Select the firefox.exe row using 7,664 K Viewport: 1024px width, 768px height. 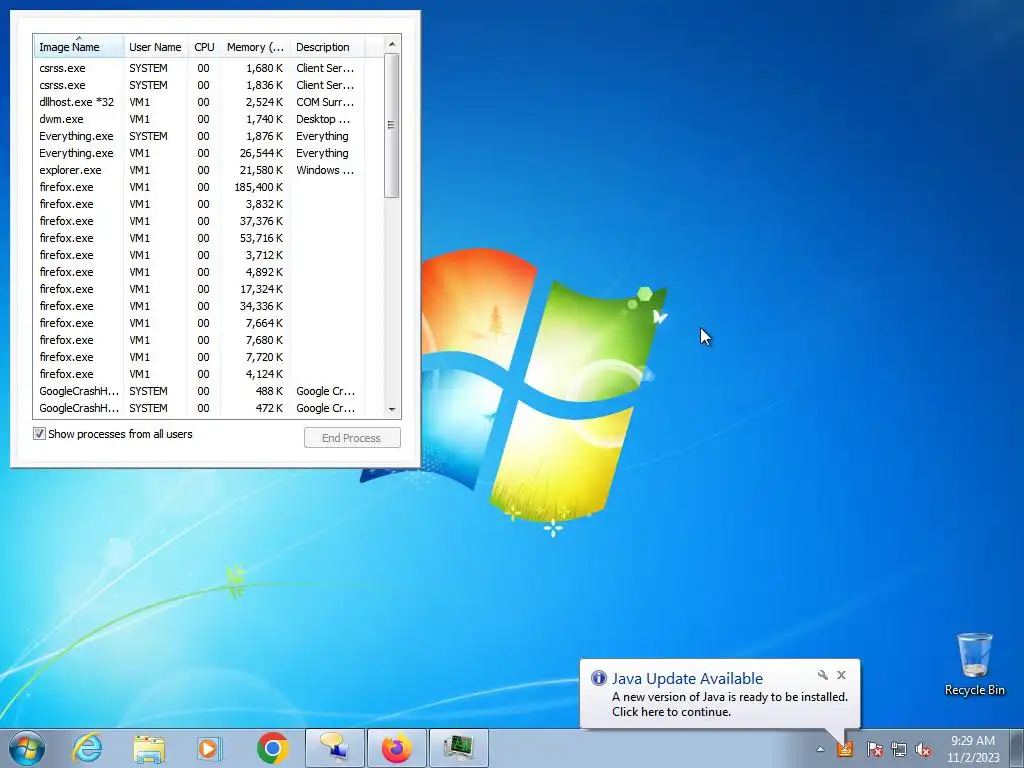(x=199, y=323)
